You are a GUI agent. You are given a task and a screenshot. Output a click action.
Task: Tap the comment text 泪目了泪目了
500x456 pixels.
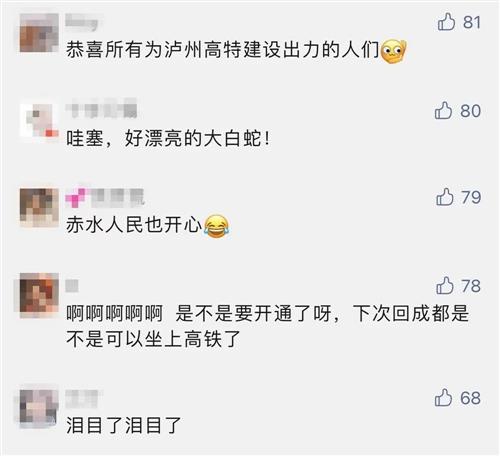tap(124, 426)
